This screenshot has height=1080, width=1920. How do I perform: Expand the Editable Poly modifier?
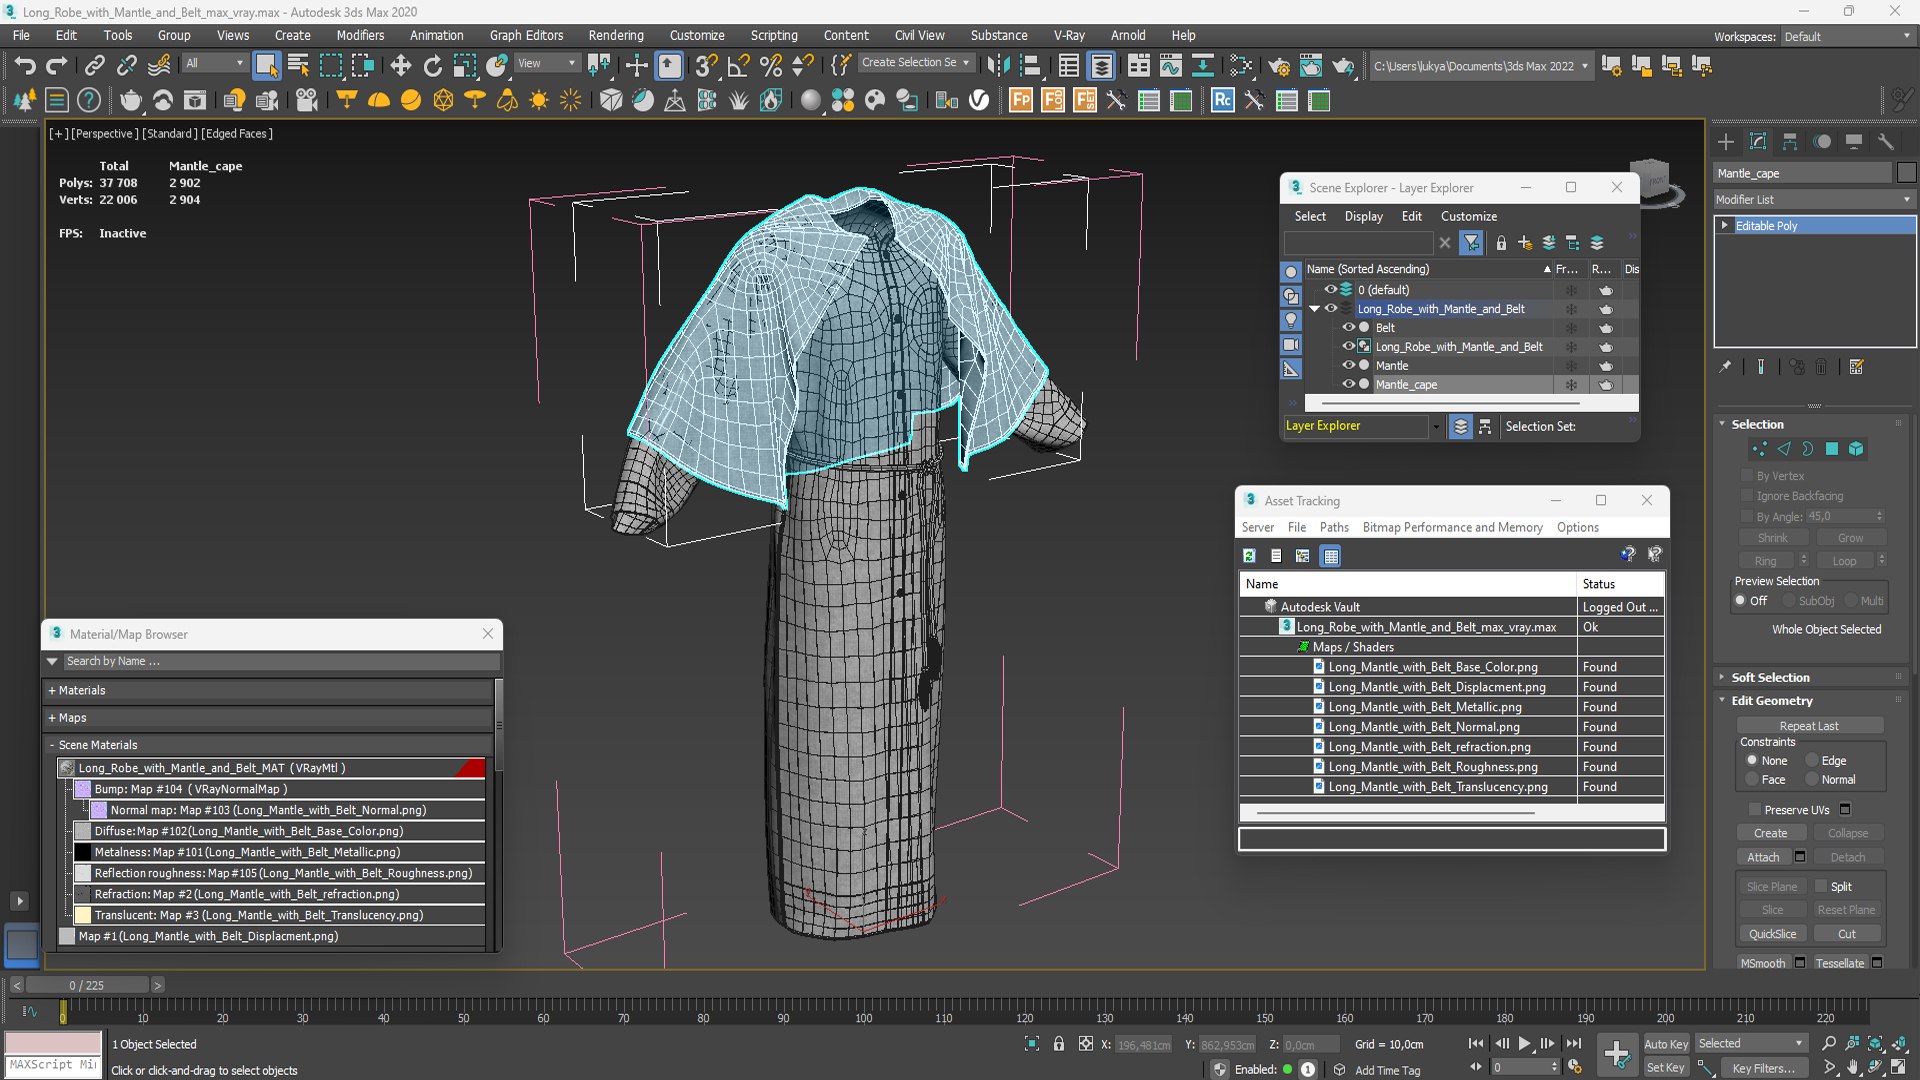pyautogui.click(x=1725, y=226)
